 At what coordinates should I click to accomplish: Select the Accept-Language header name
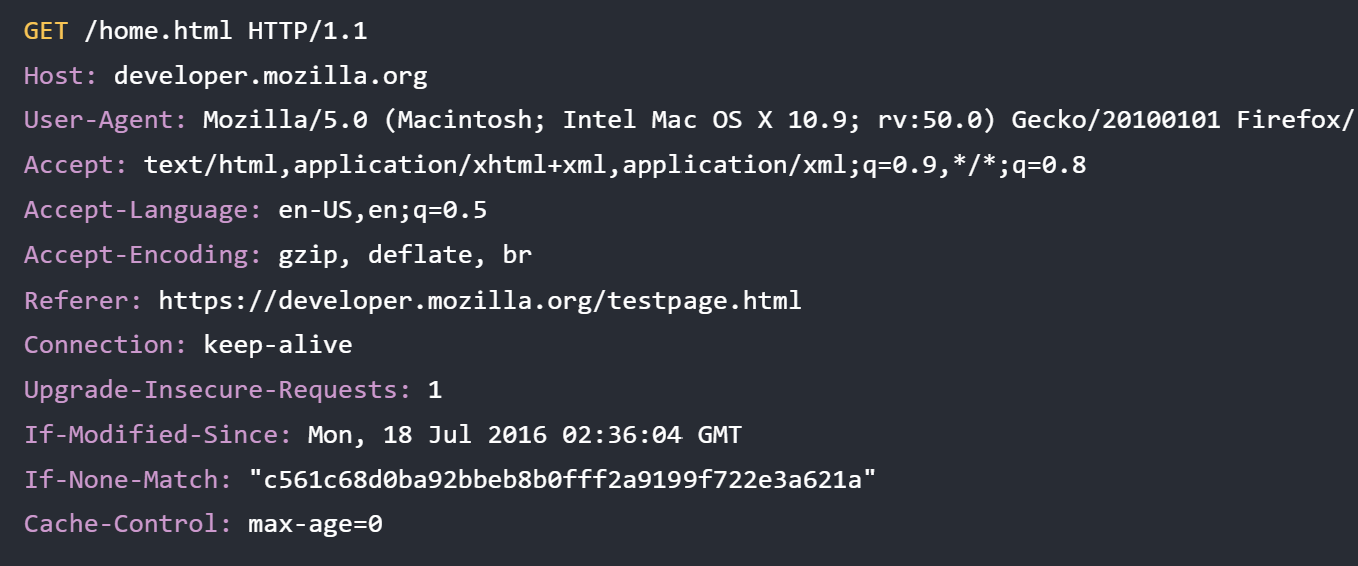tap(143, 210)
